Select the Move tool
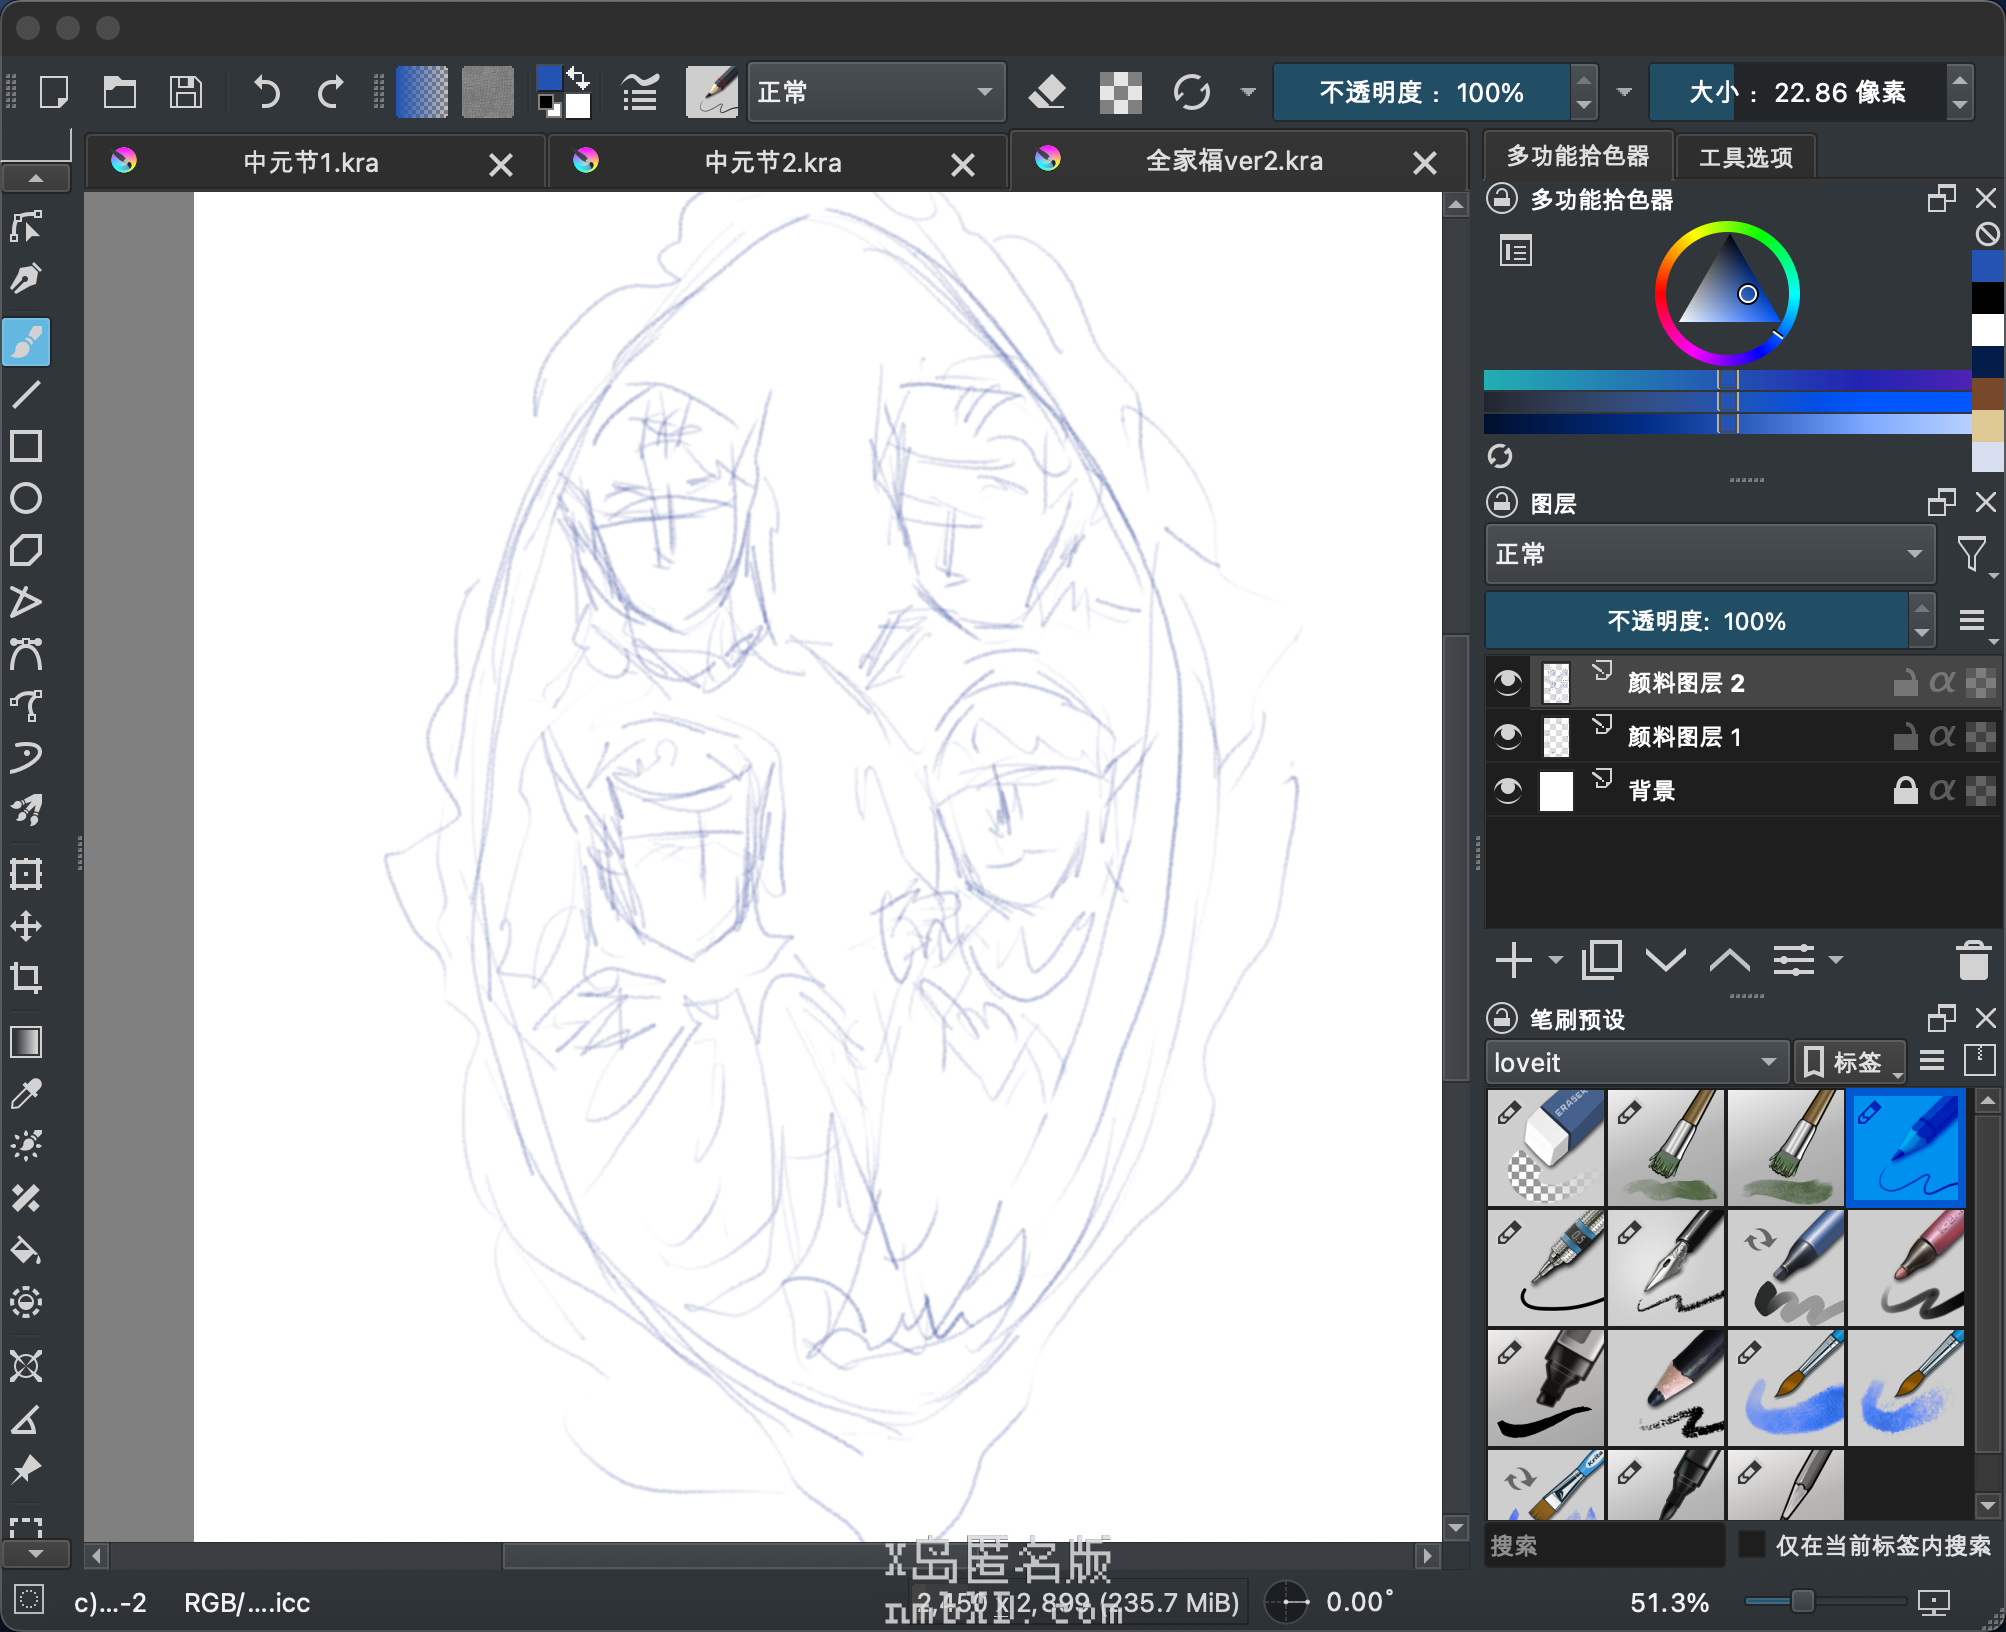2006x1632 pixels. click(x=26, y=925)
